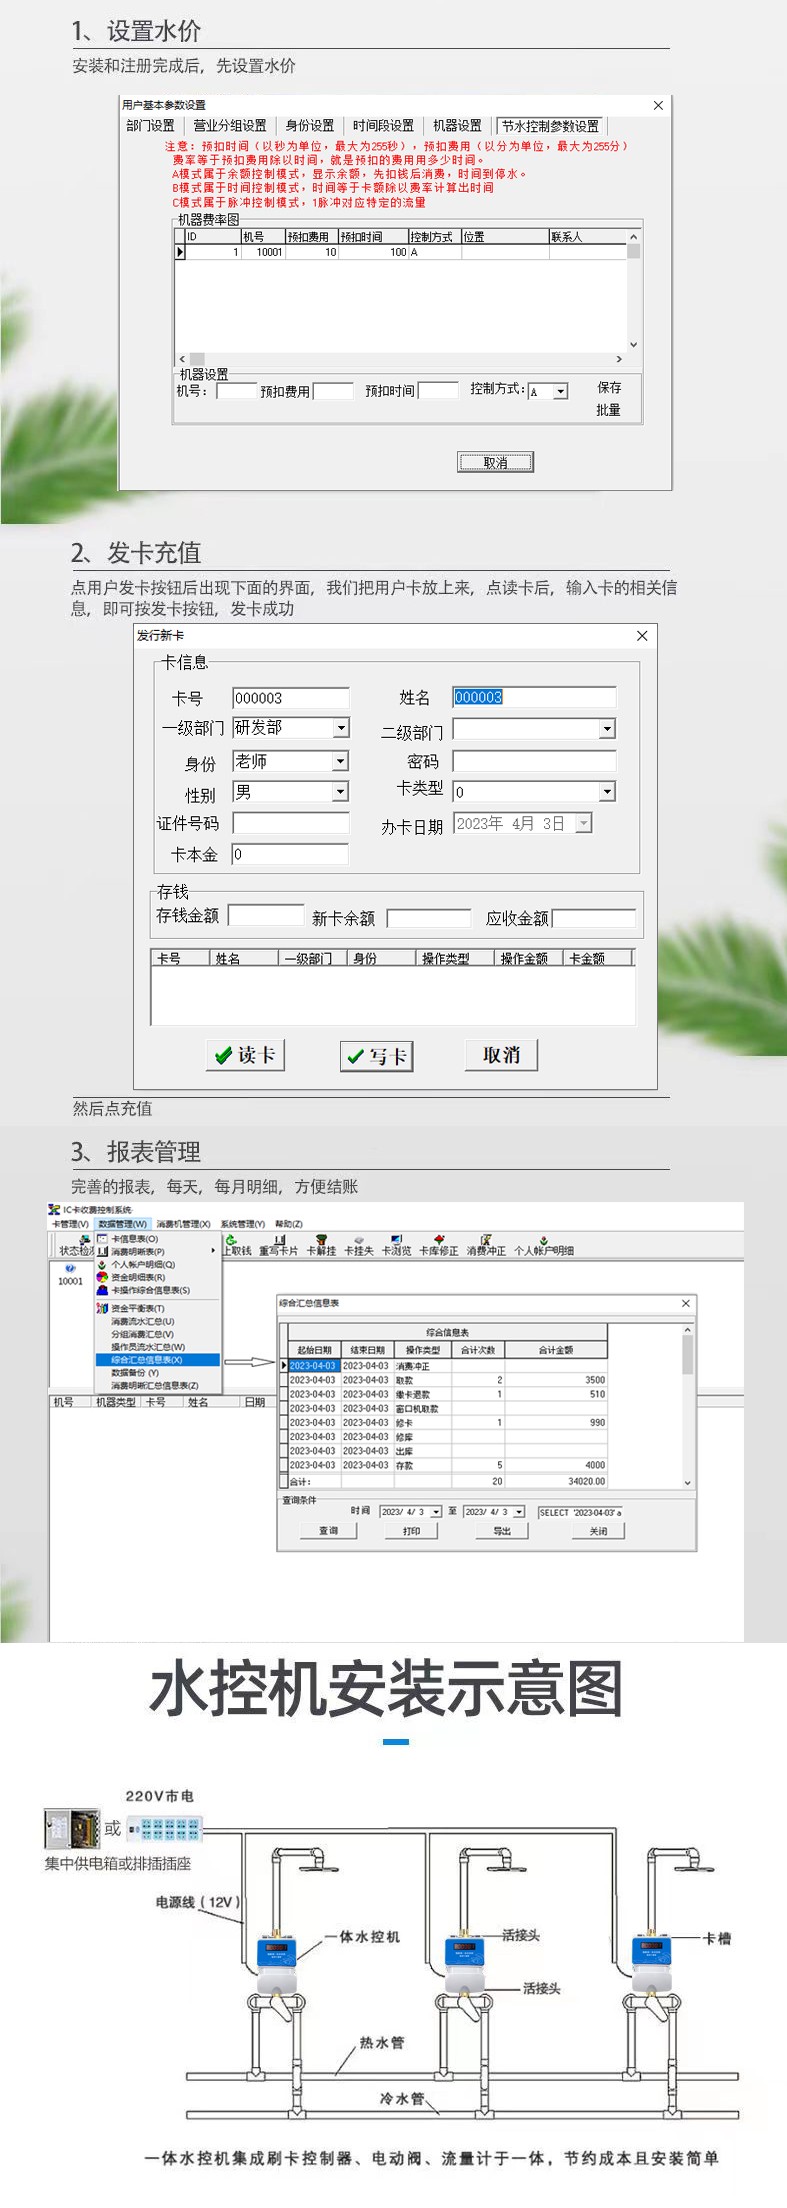Screen dimensions: 787x2208
Task: Click the 重写卡片 toolbar icon
Action: pyautogui.click(x=278, y=1245)
